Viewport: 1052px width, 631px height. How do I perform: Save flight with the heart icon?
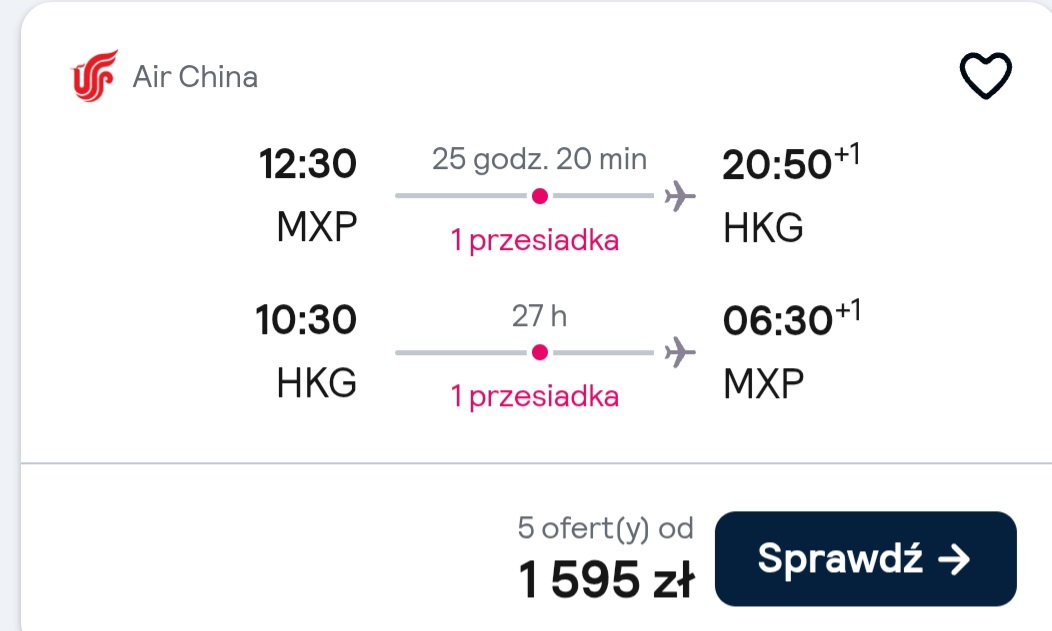[986, 76]
